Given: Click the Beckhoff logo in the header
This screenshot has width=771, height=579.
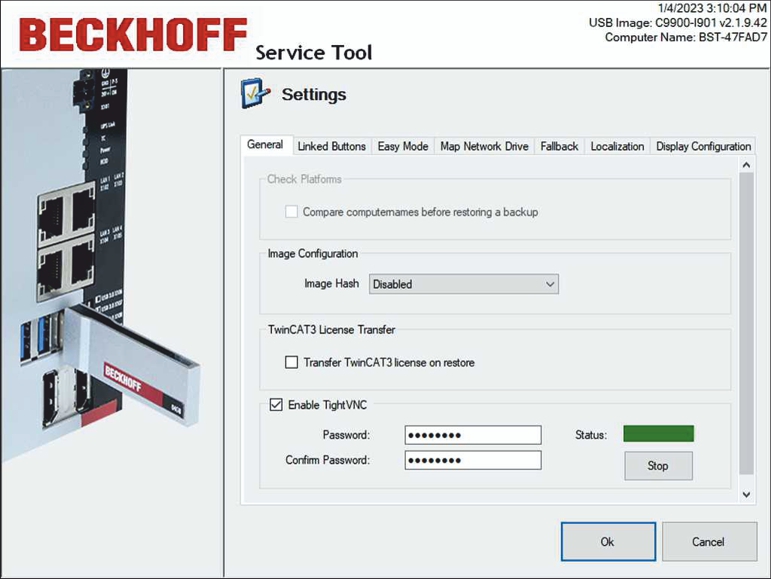Looking at the screenshot, I should pos(133,34).
